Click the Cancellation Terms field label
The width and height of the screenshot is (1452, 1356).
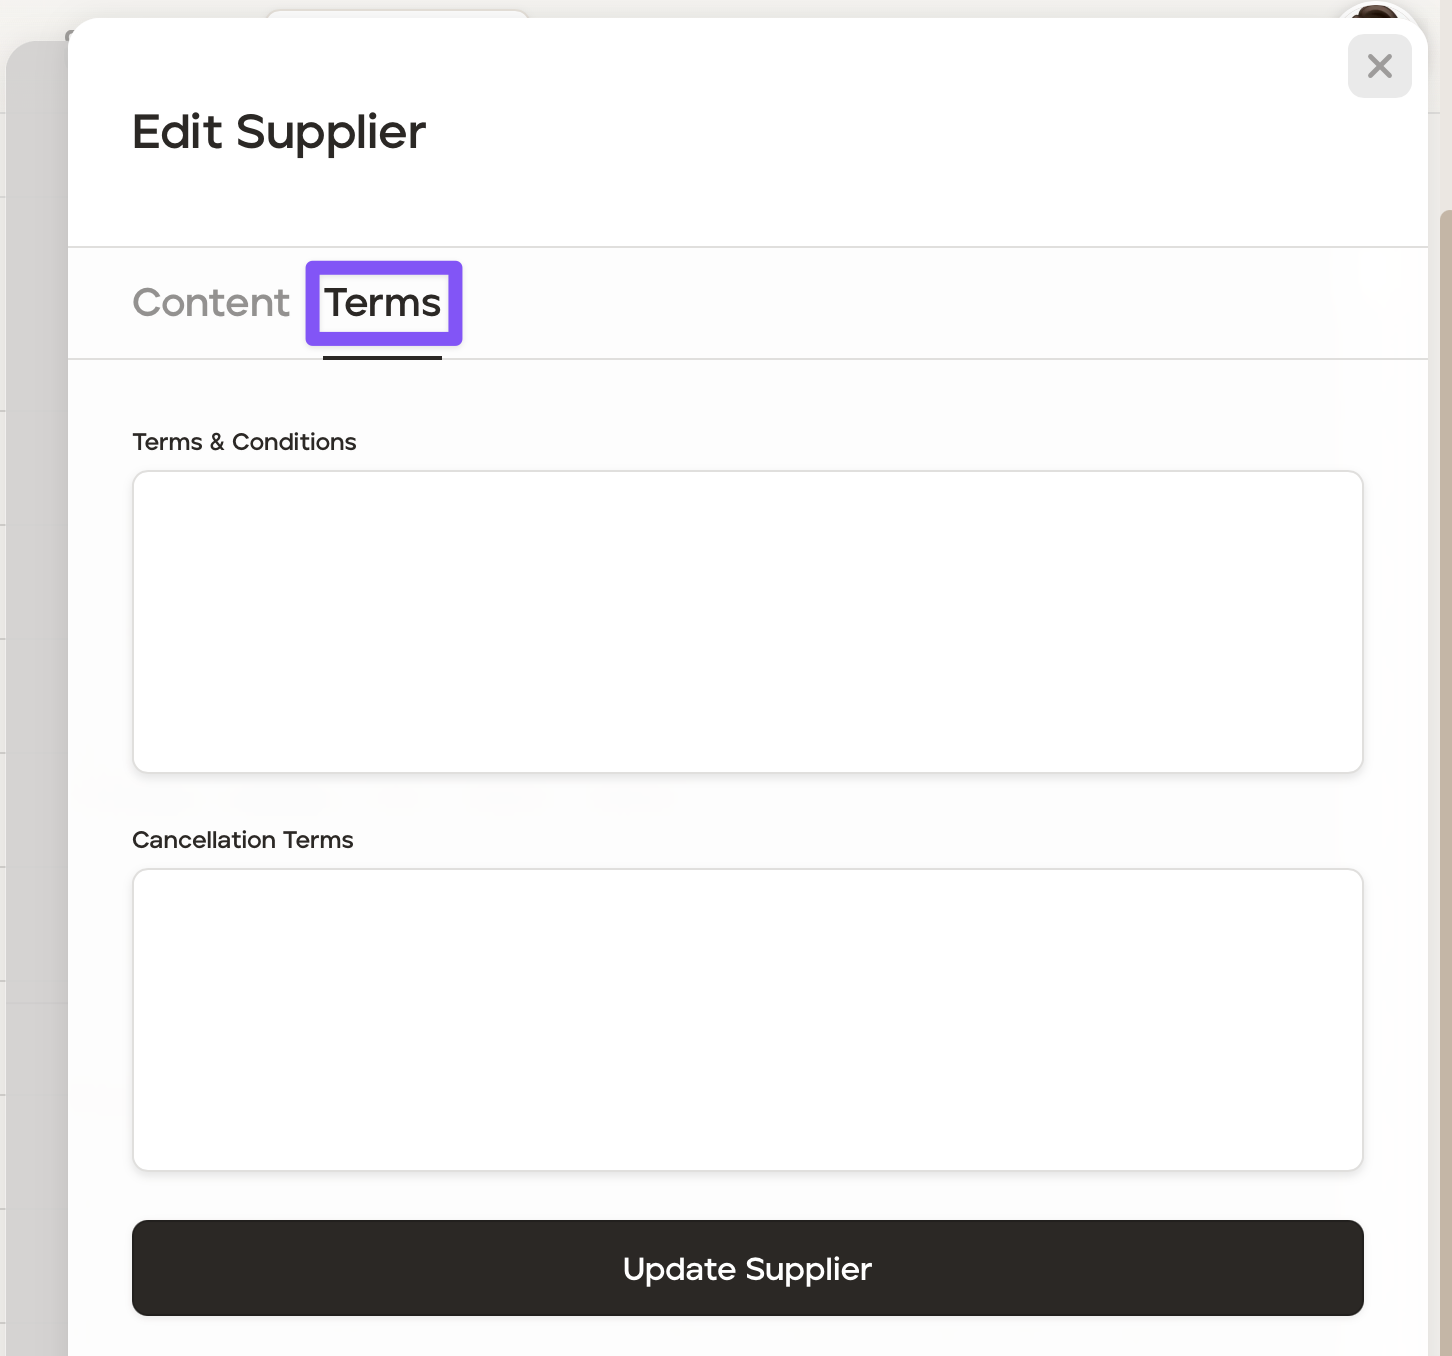(x=243, y=840)
